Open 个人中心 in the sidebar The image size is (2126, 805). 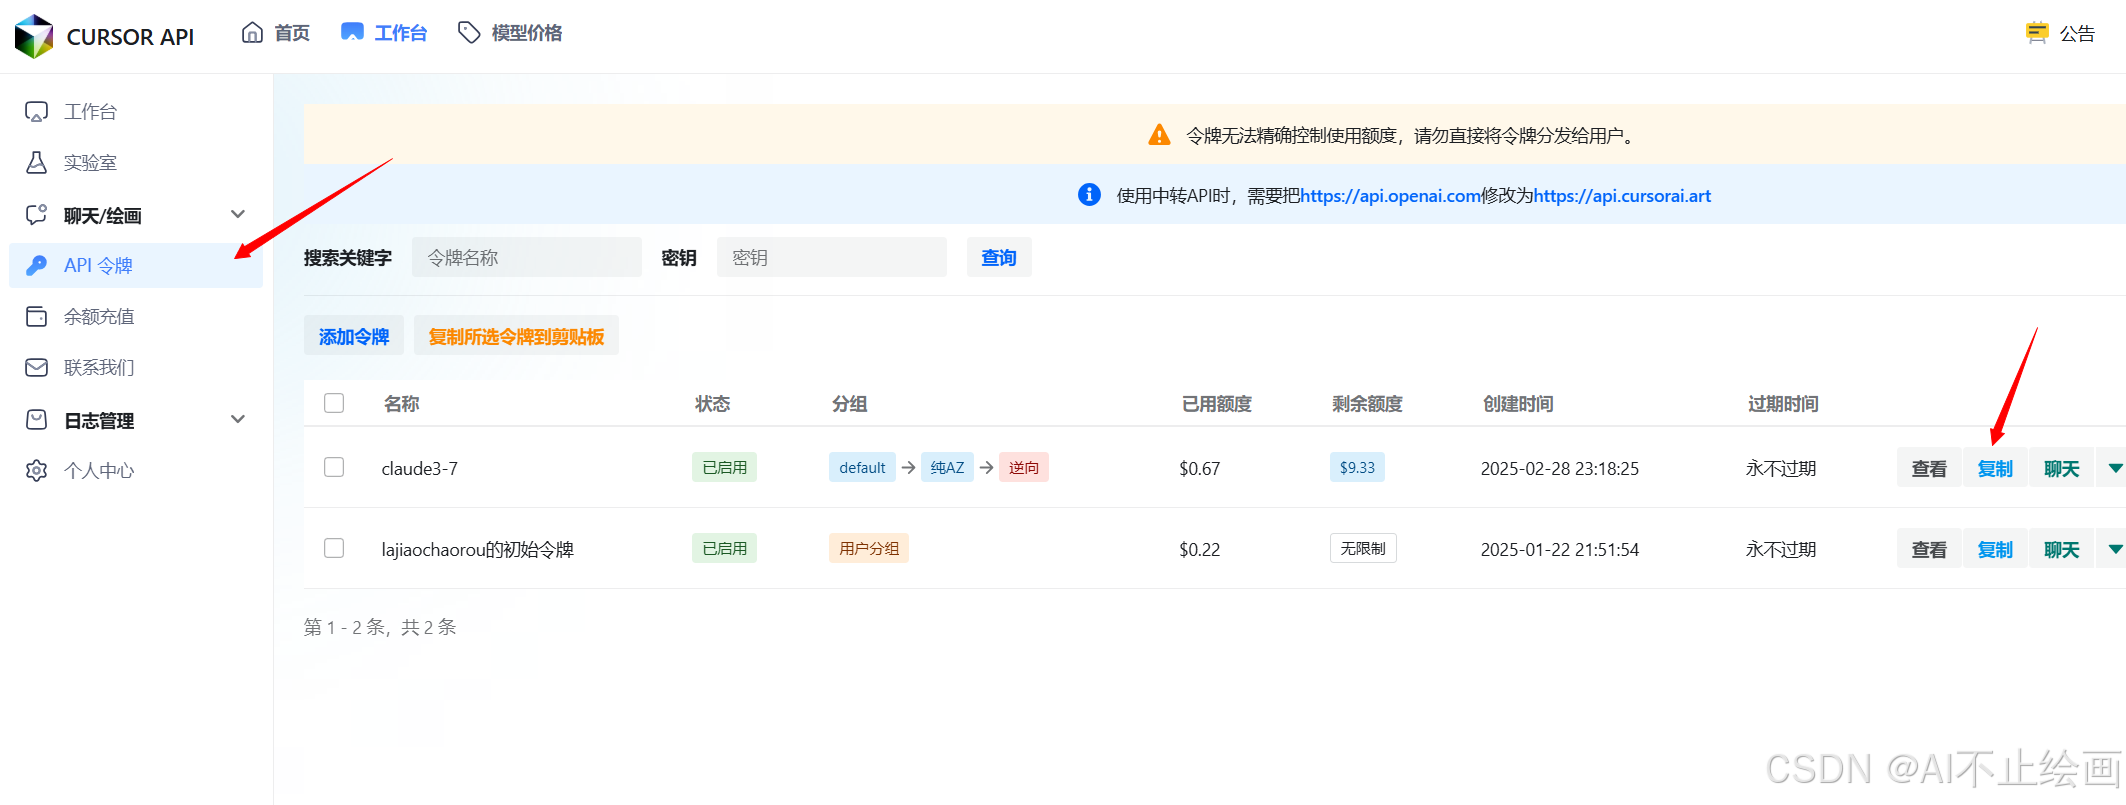click(x=136, y=470)
